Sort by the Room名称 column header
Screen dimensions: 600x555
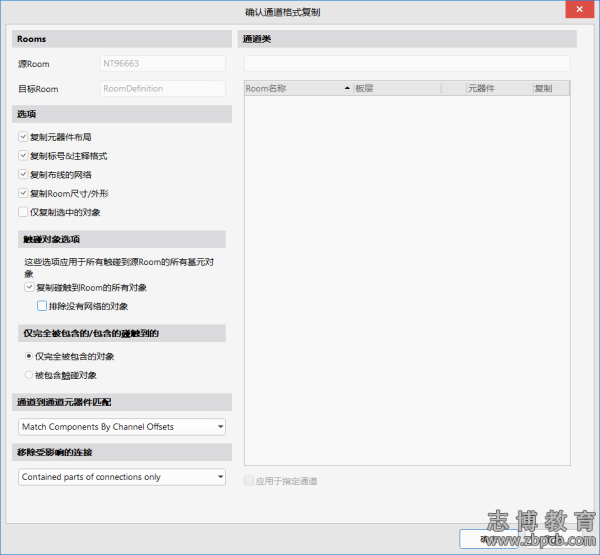299,88
